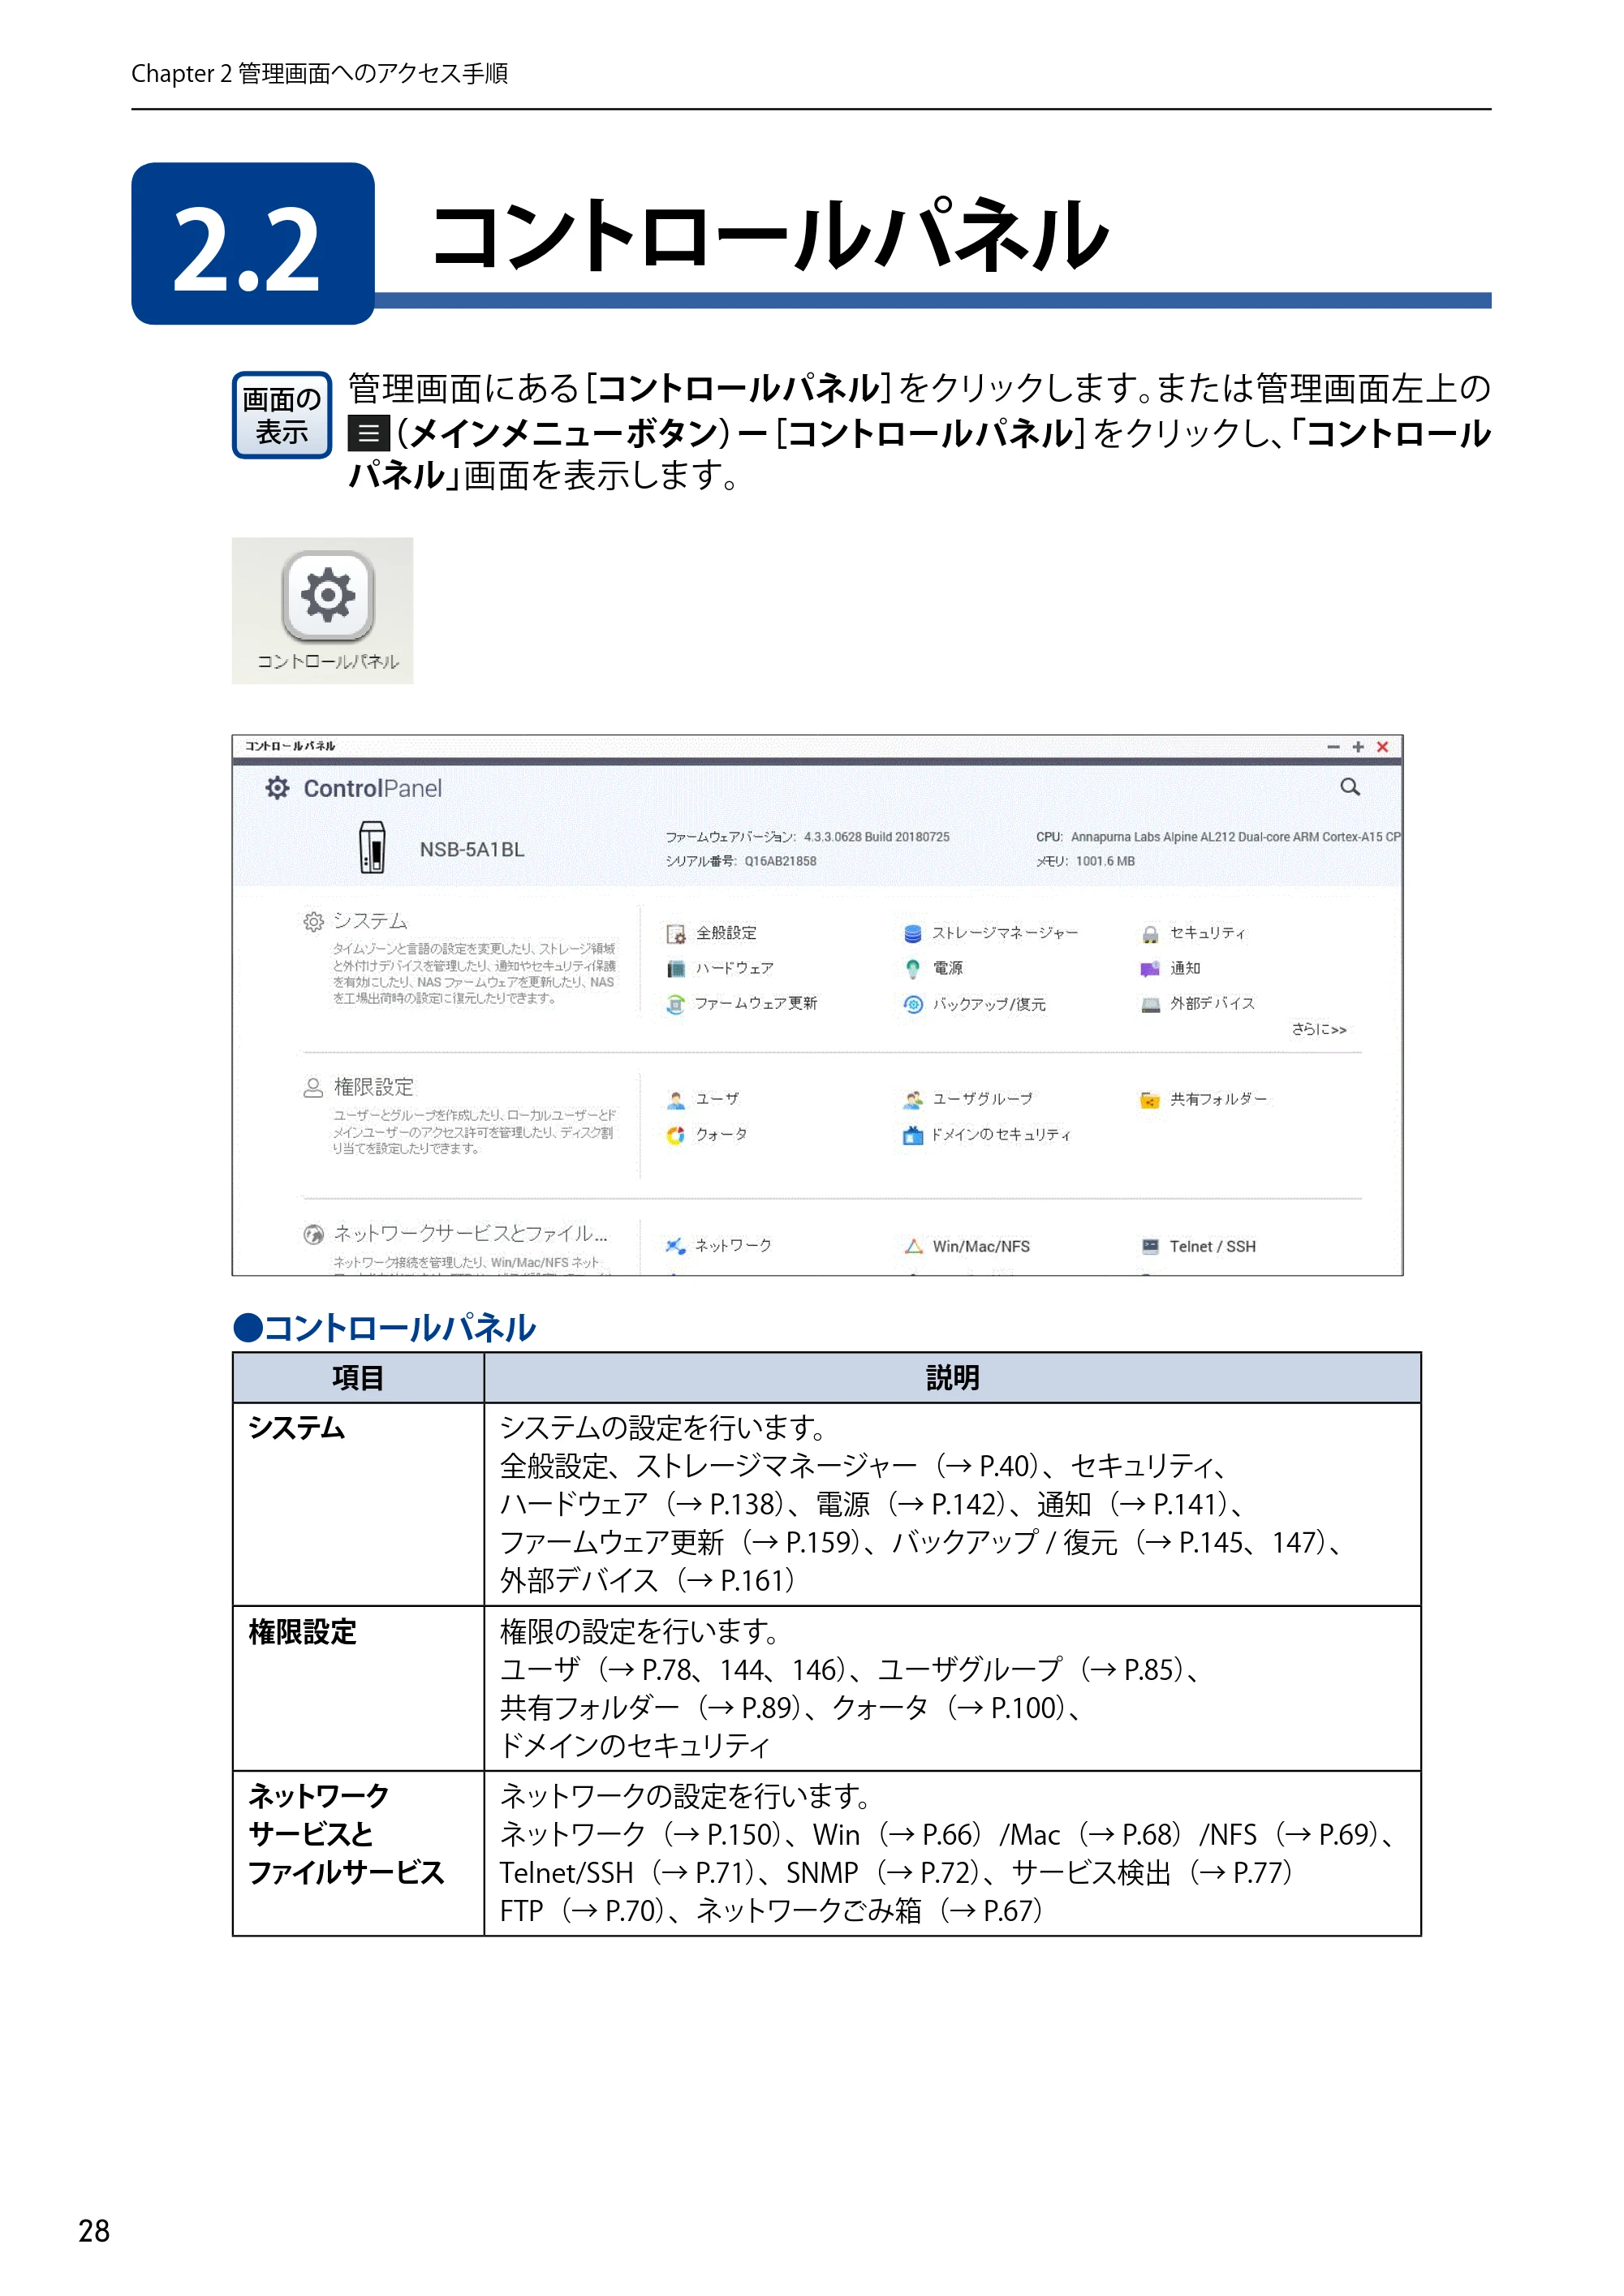Click the NSB-5A1BL device name
1624x2296 pixels.
click(471, 849)
